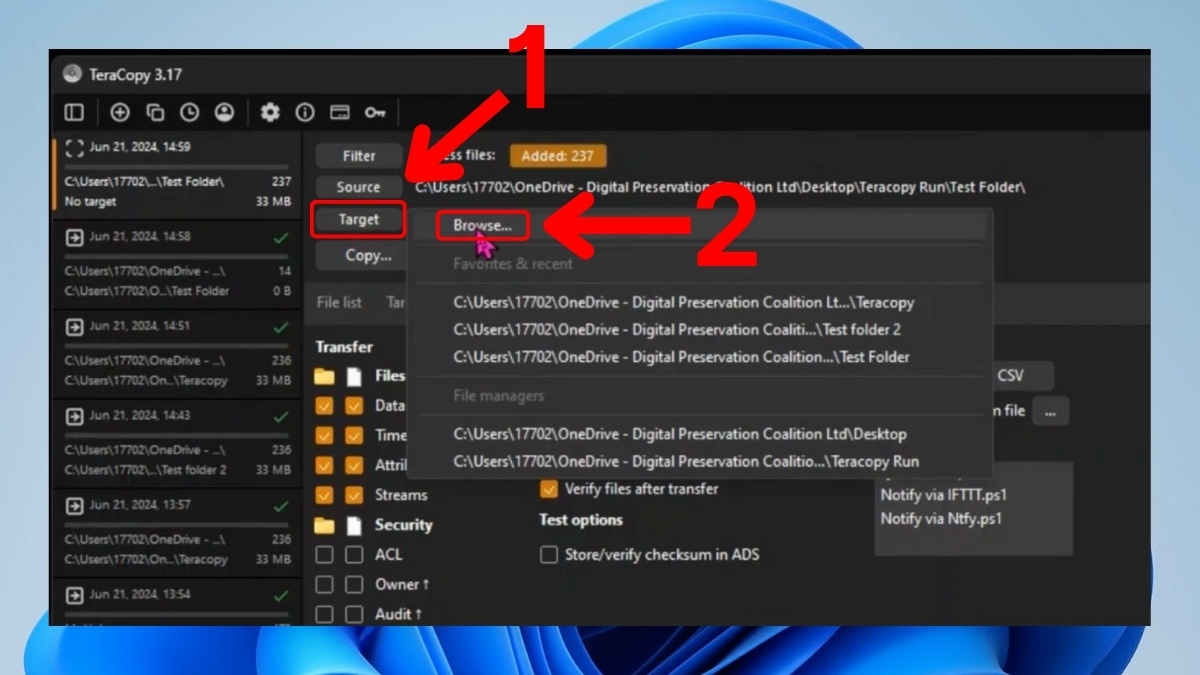The width and height of the screenshot is (1200, 675).
Task: Open history with the clock icon
Action: pyautogui.click(x=189, y=112)
